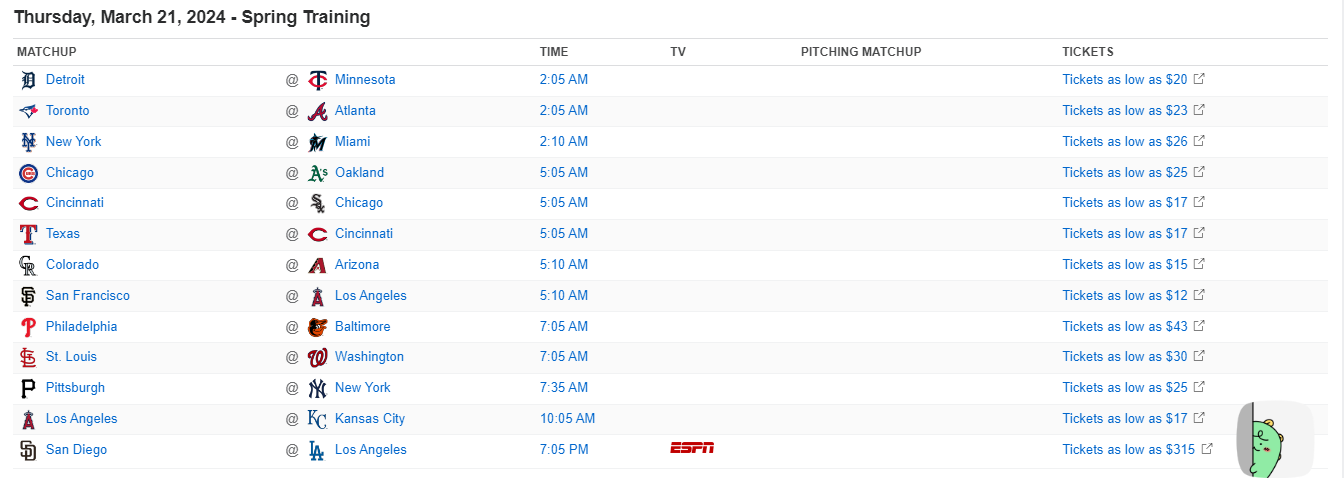
Task: Click the 7:35 AM game time
Action: point(564,387)
